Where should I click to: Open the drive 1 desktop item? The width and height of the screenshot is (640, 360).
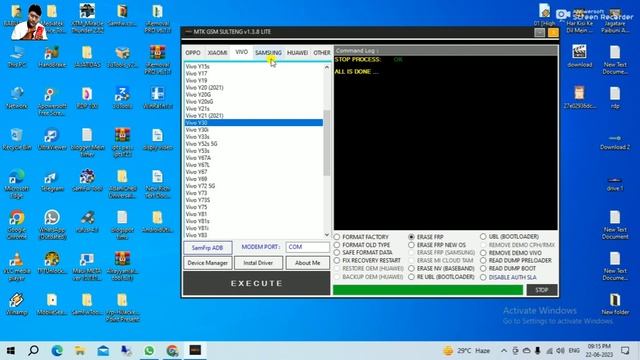(615, 184)
